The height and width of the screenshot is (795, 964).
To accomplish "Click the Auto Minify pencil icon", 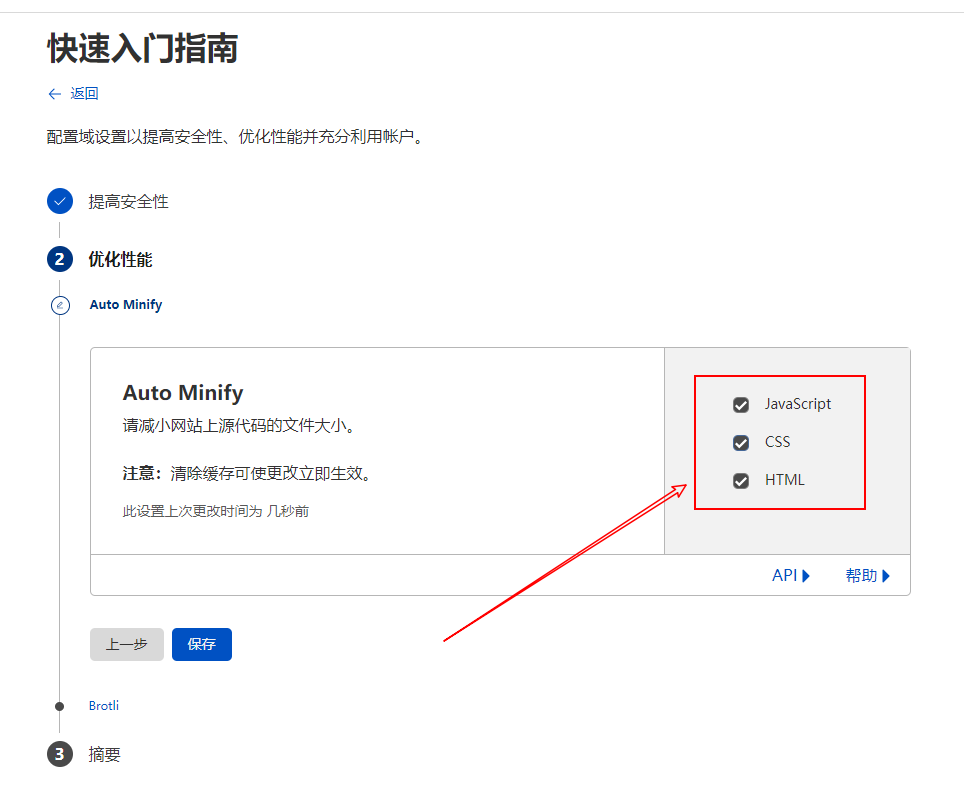I will click(60, 304).
